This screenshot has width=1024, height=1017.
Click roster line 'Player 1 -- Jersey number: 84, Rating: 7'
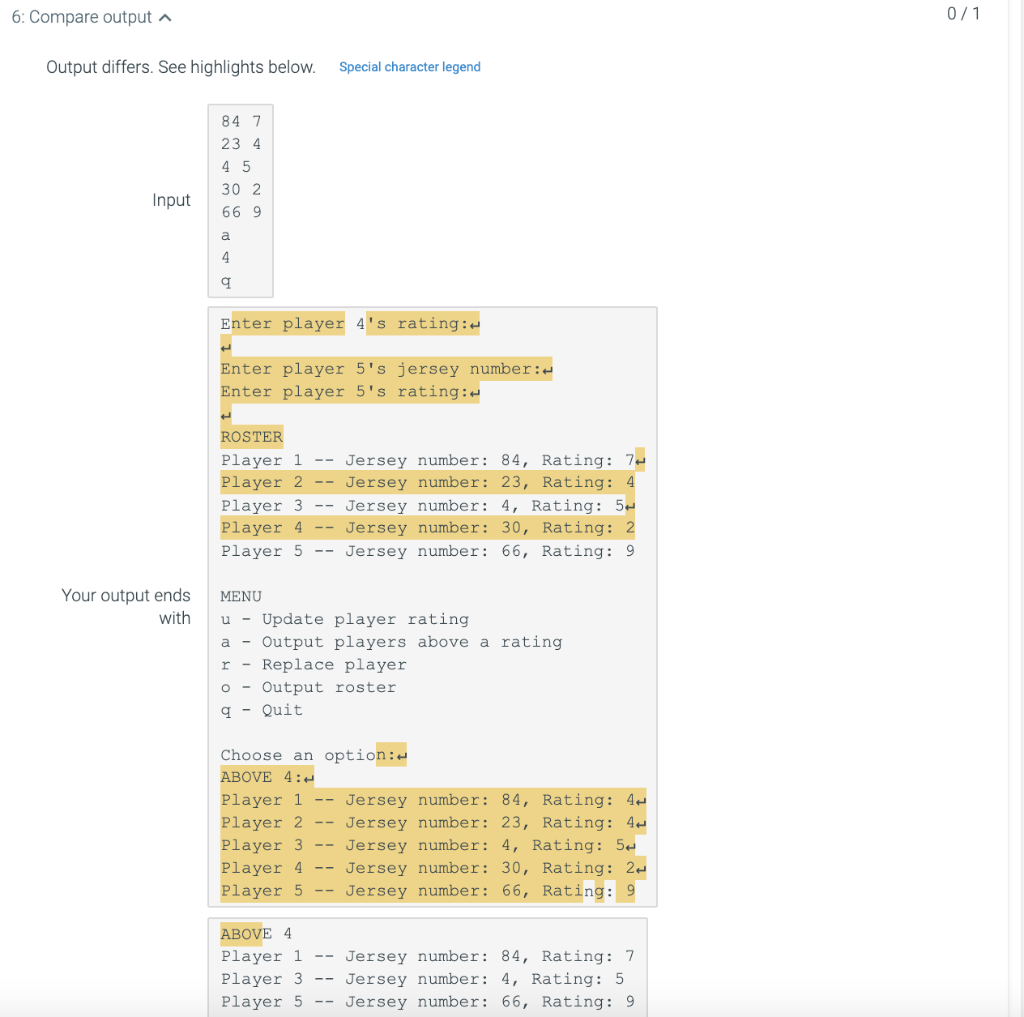coord(433,460)
